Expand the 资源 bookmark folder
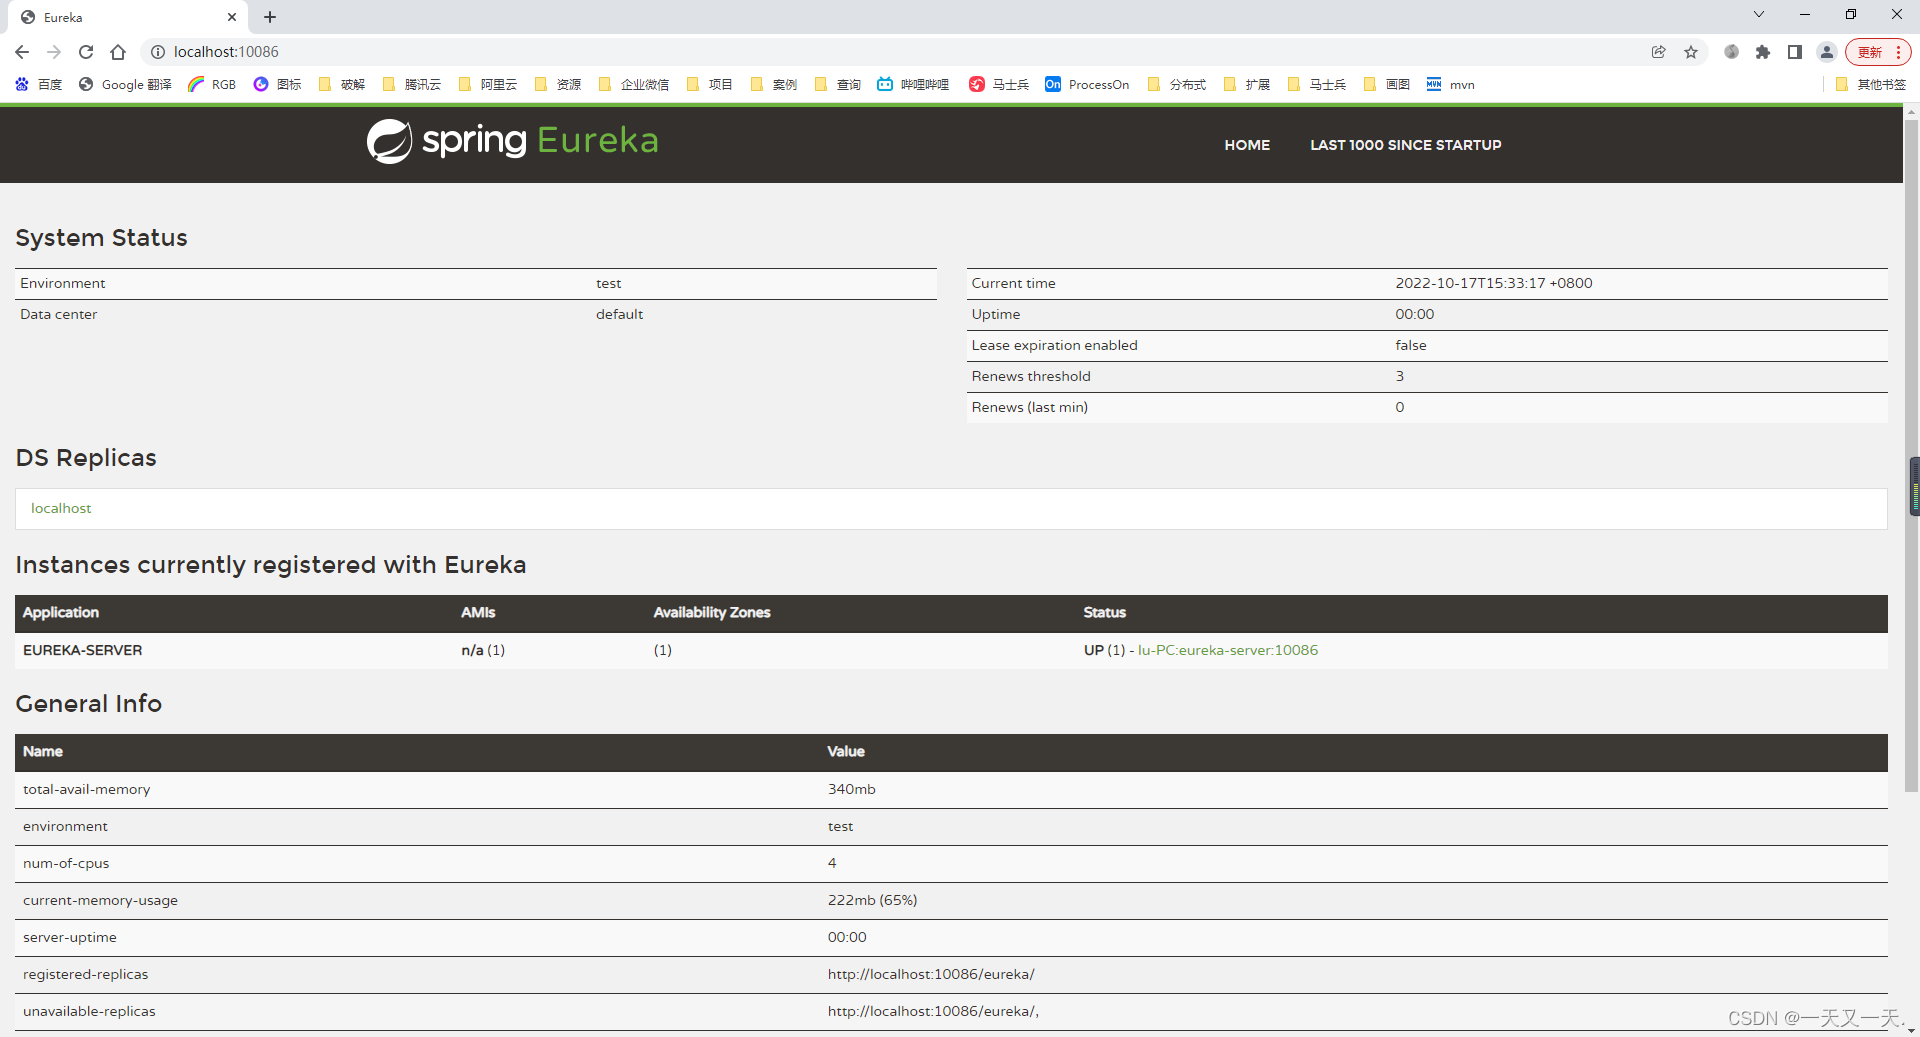The image size is (1920, 1037). click(558, 84)
